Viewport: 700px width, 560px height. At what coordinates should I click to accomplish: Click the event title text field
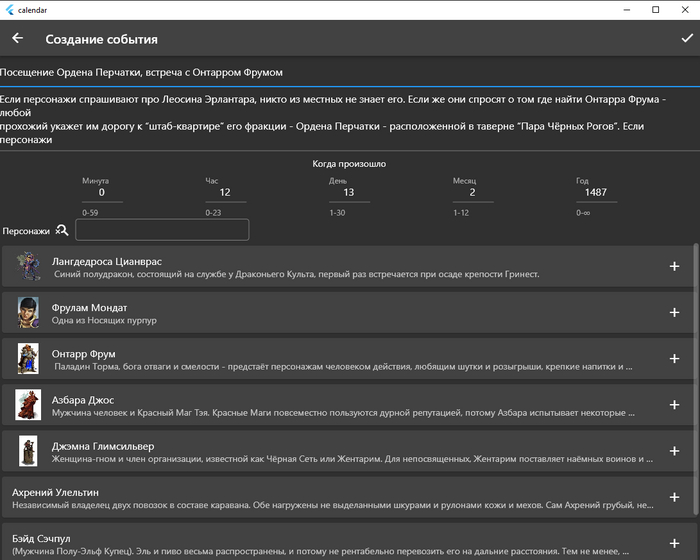click(x=350, y=72)
